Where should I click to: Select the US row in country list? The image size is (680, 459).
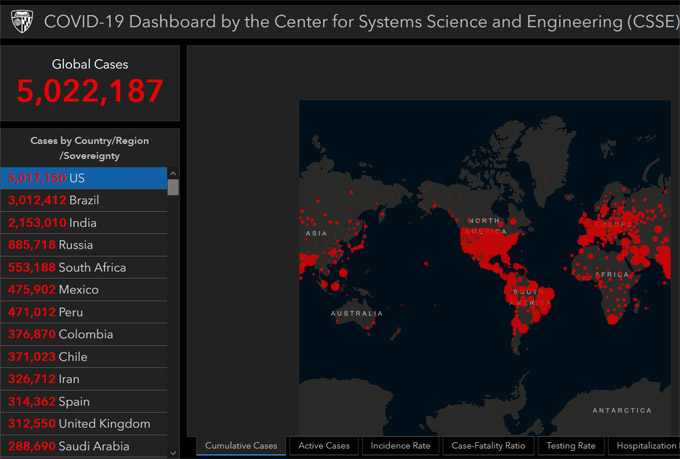pos(84,178)
